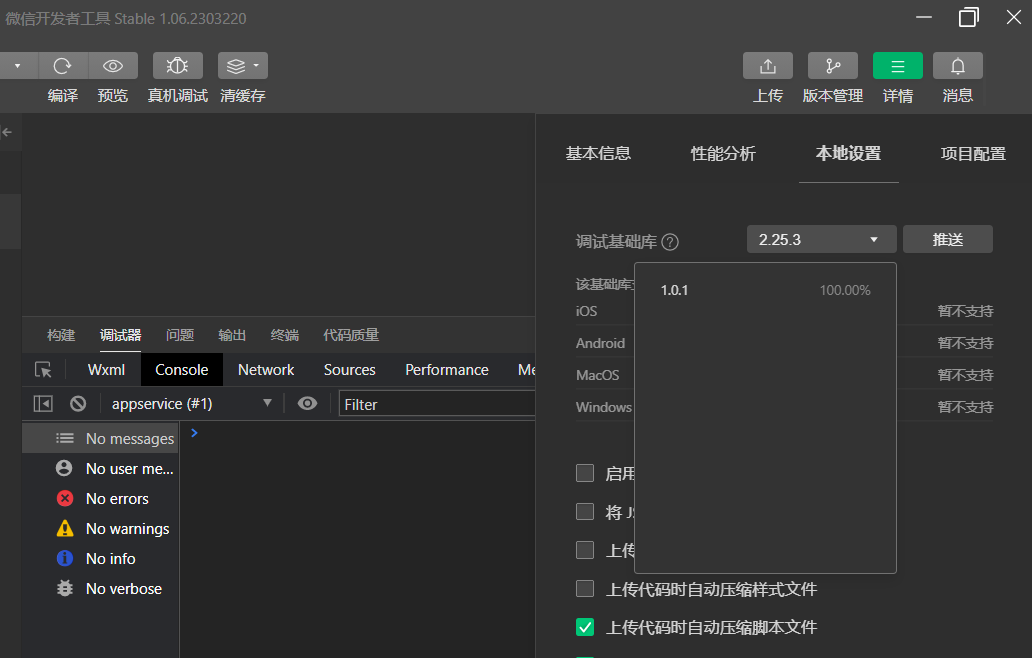The image size is (1032, 658).
Task: Toggle the partially hidden 上传 checkbox
Action: [585, 549]
